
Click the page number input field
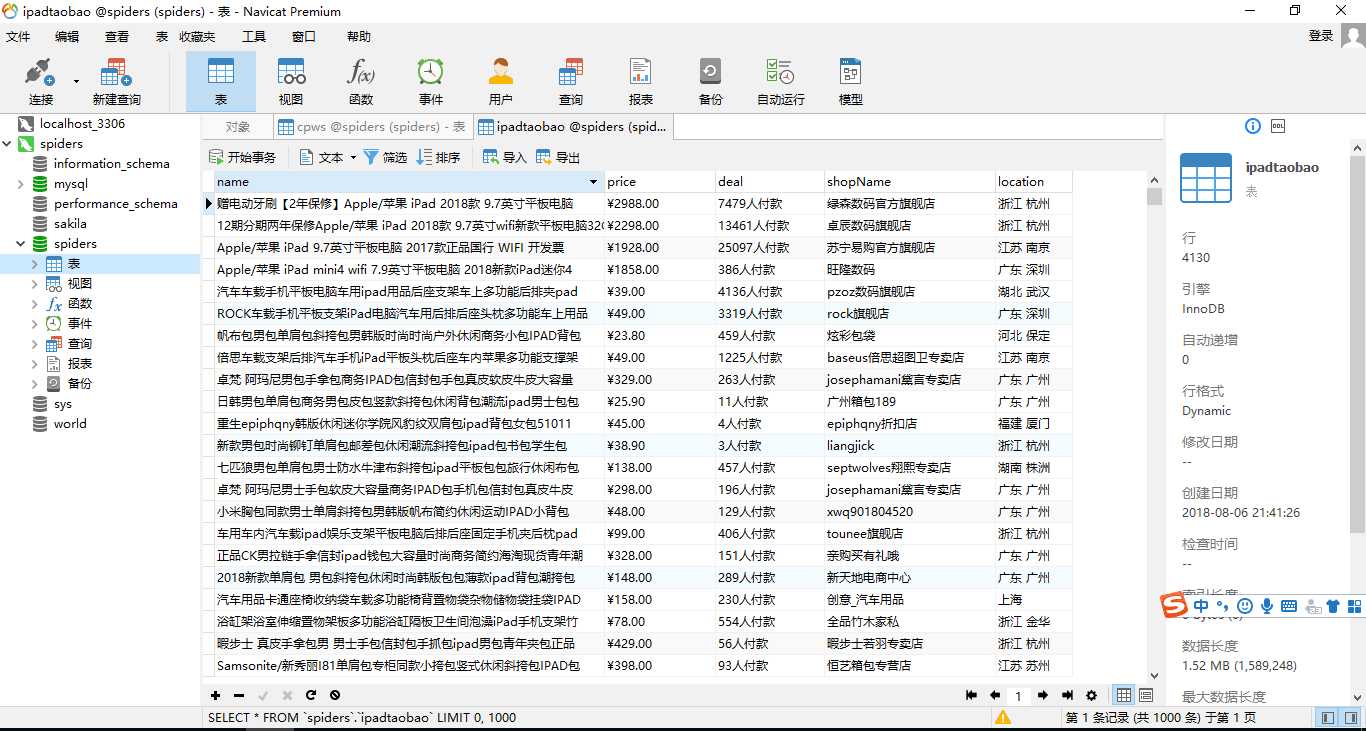(x=1019, y=696)
